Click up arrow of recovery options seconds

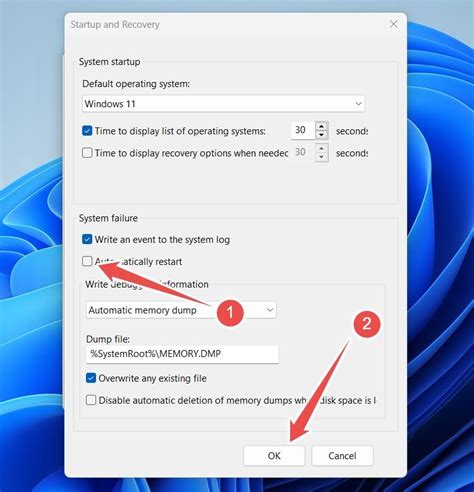click(321, 149)
